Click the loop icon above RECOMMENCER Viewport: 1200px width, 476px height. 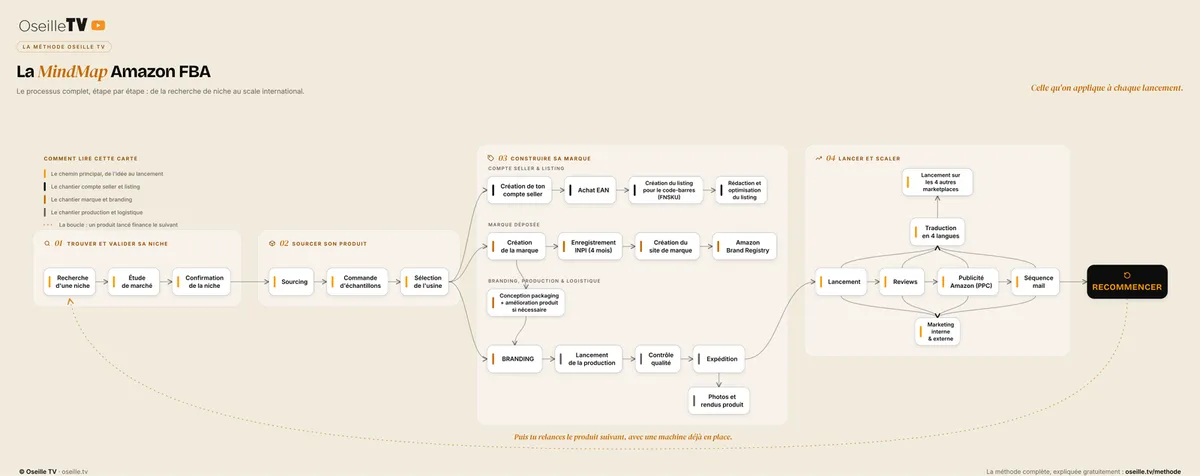click(1127, 275)
